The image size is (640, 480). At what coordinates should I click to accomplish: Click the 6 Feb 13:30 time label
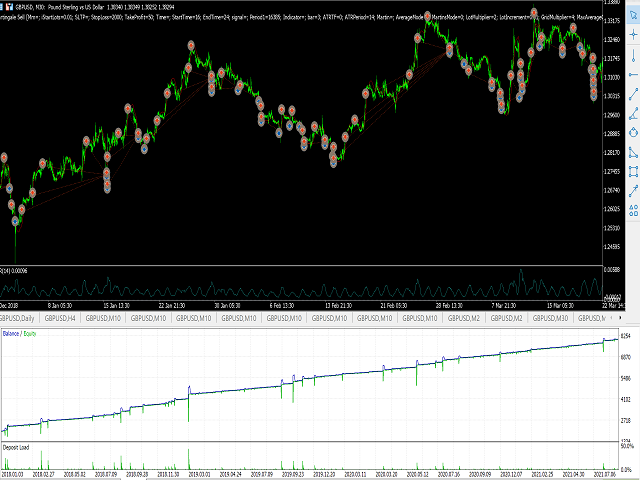[x=282, y=305]
